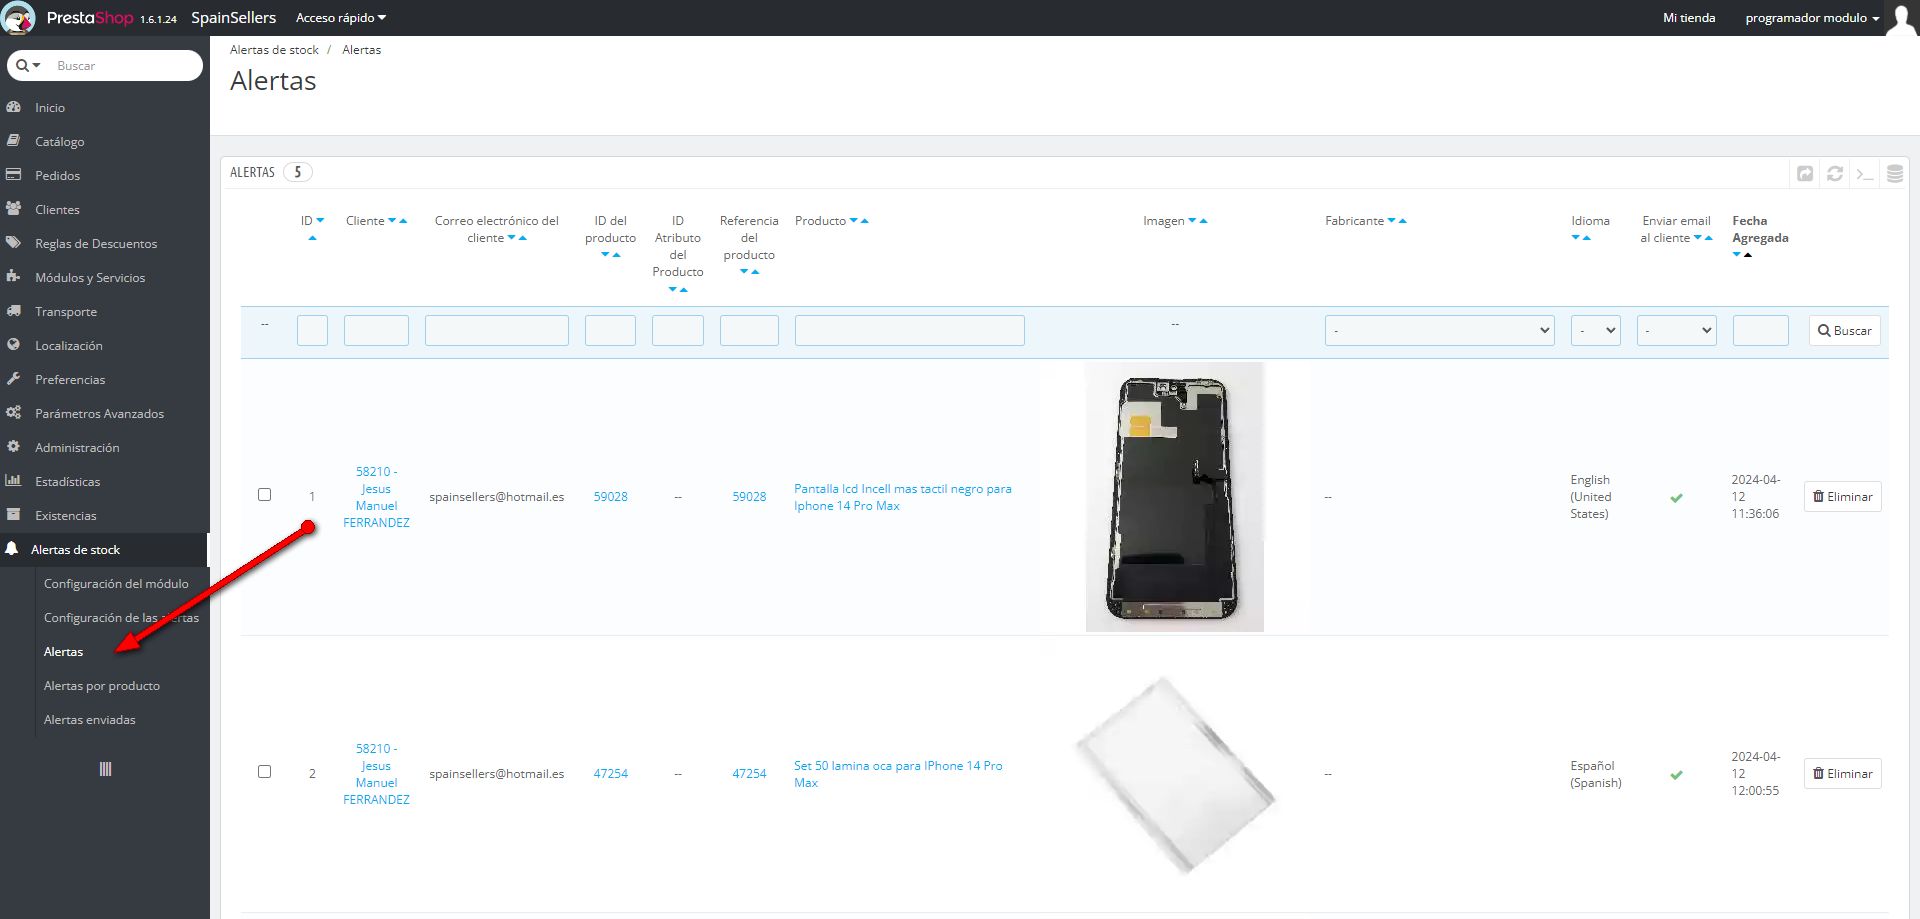Image resolution: width=1920 pixels, height=919 pixels.
Task: Open Alertas por producto in sidebar
Action: [102, 686]
